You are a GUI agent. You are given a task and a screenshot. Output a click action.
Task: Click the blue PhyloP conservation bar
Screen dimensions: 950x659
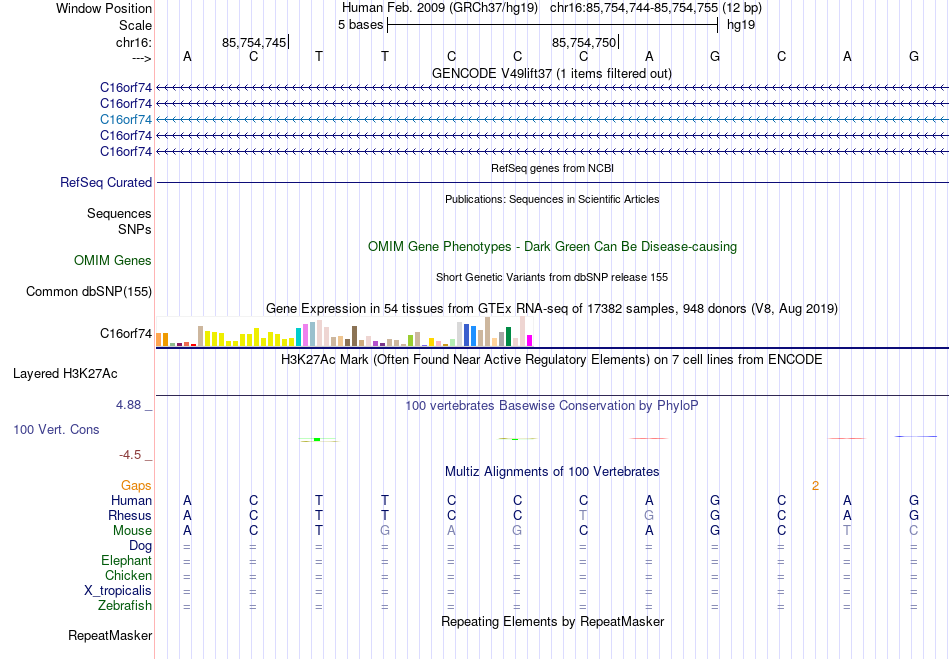[915, 436]
